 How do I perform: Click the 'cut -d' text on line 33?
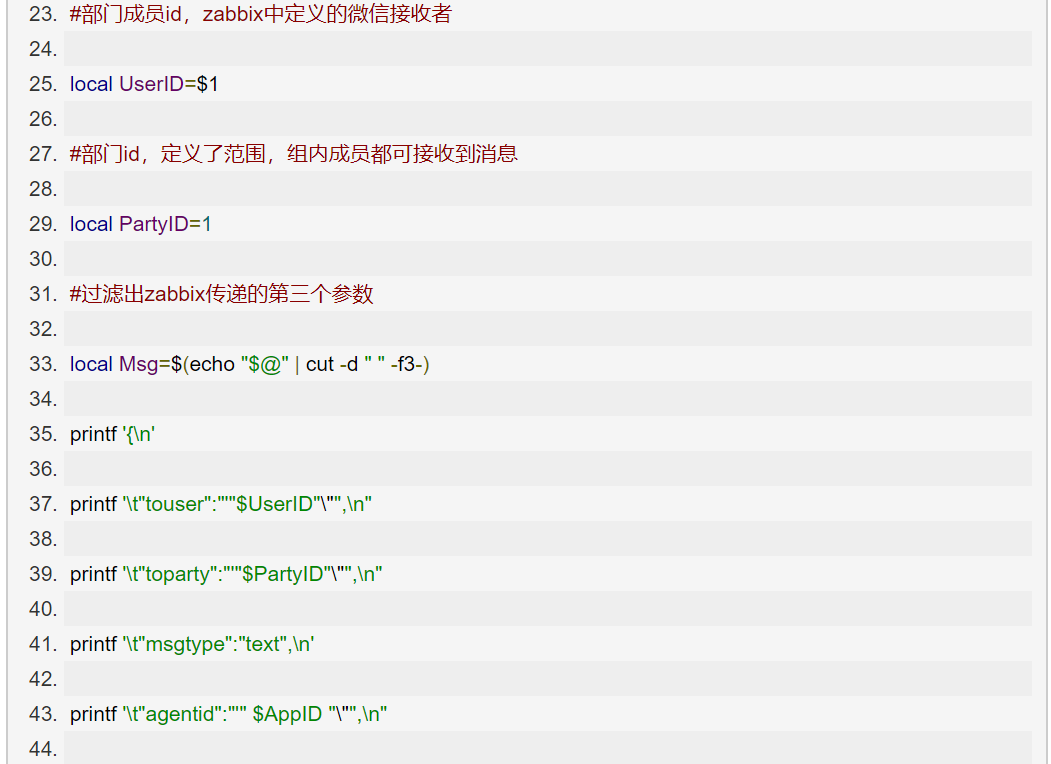click(x=332, y=364)
